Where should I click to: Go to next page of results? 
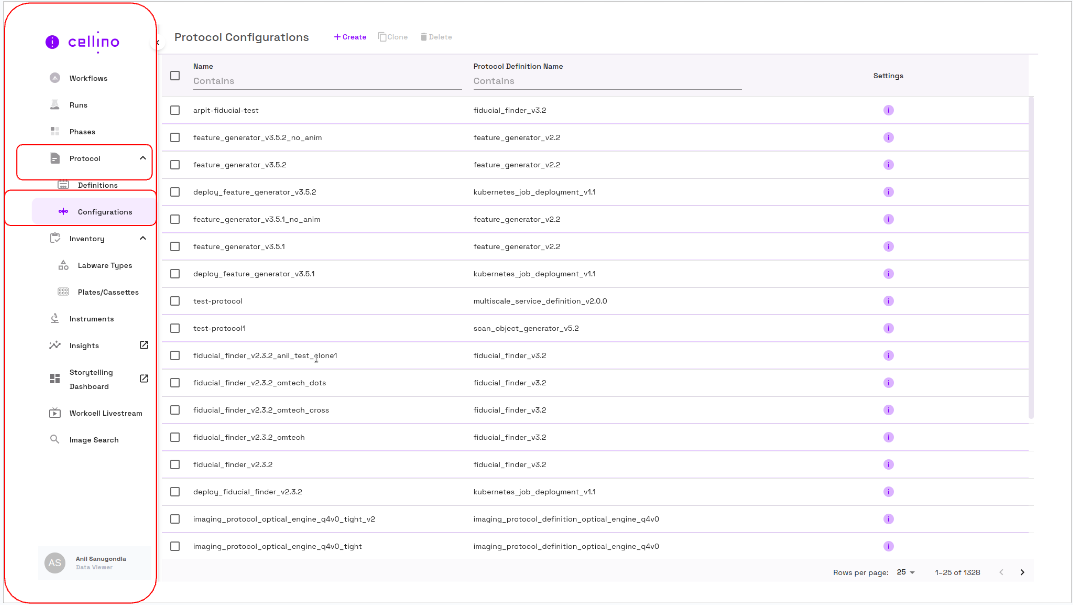(1022, 572)
